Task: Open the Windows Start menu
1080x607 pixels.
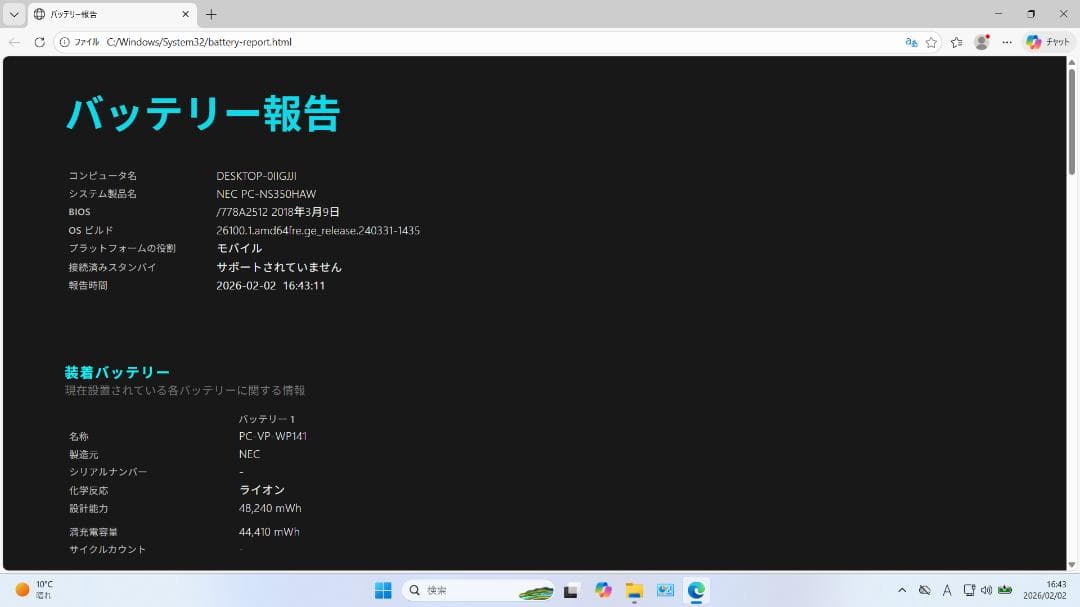Action: 383,590
